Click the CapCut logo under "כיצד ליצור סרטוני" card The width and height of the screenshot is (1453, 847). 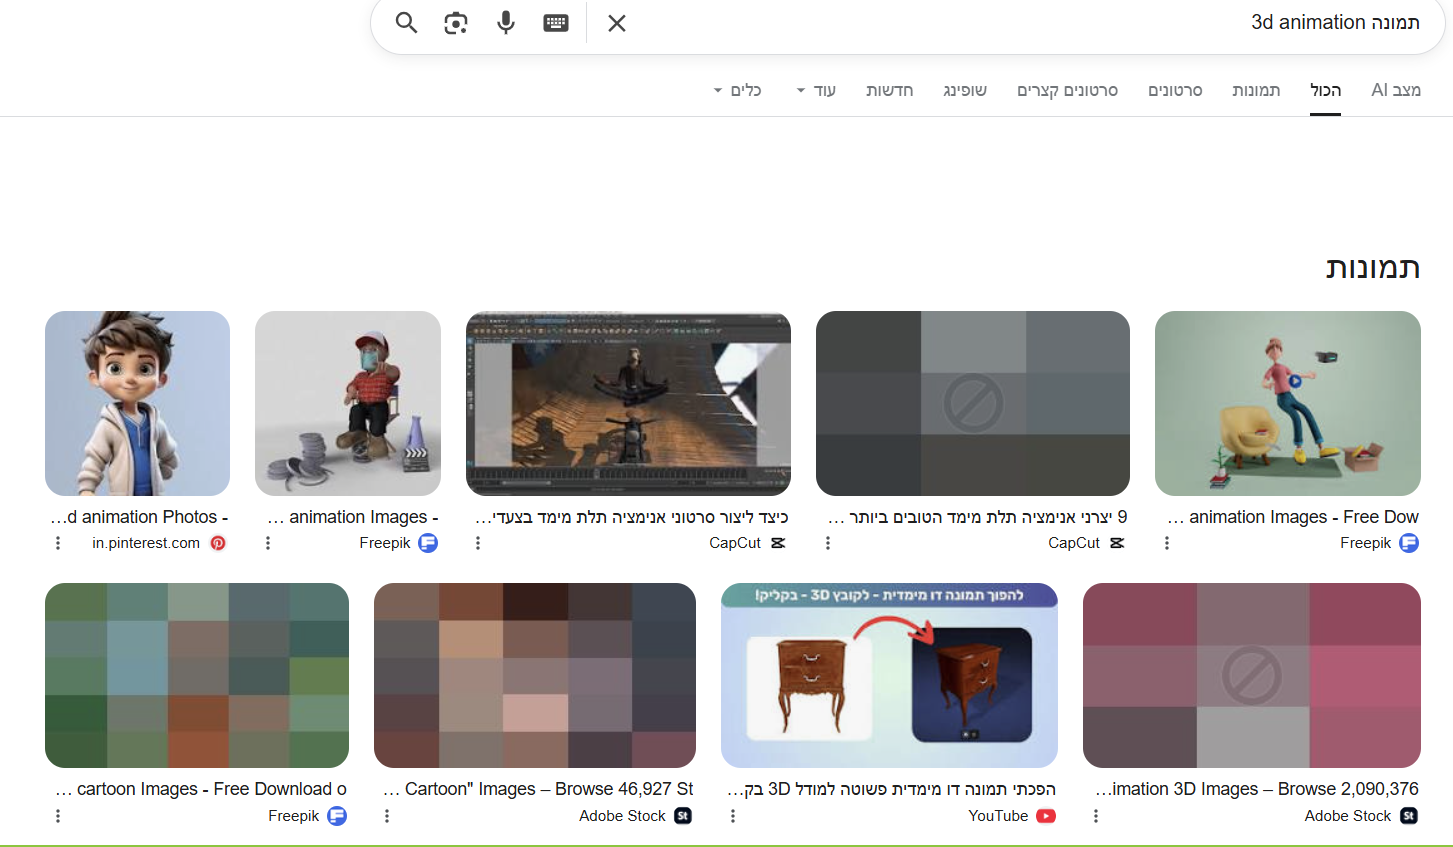tap(778, 543)
